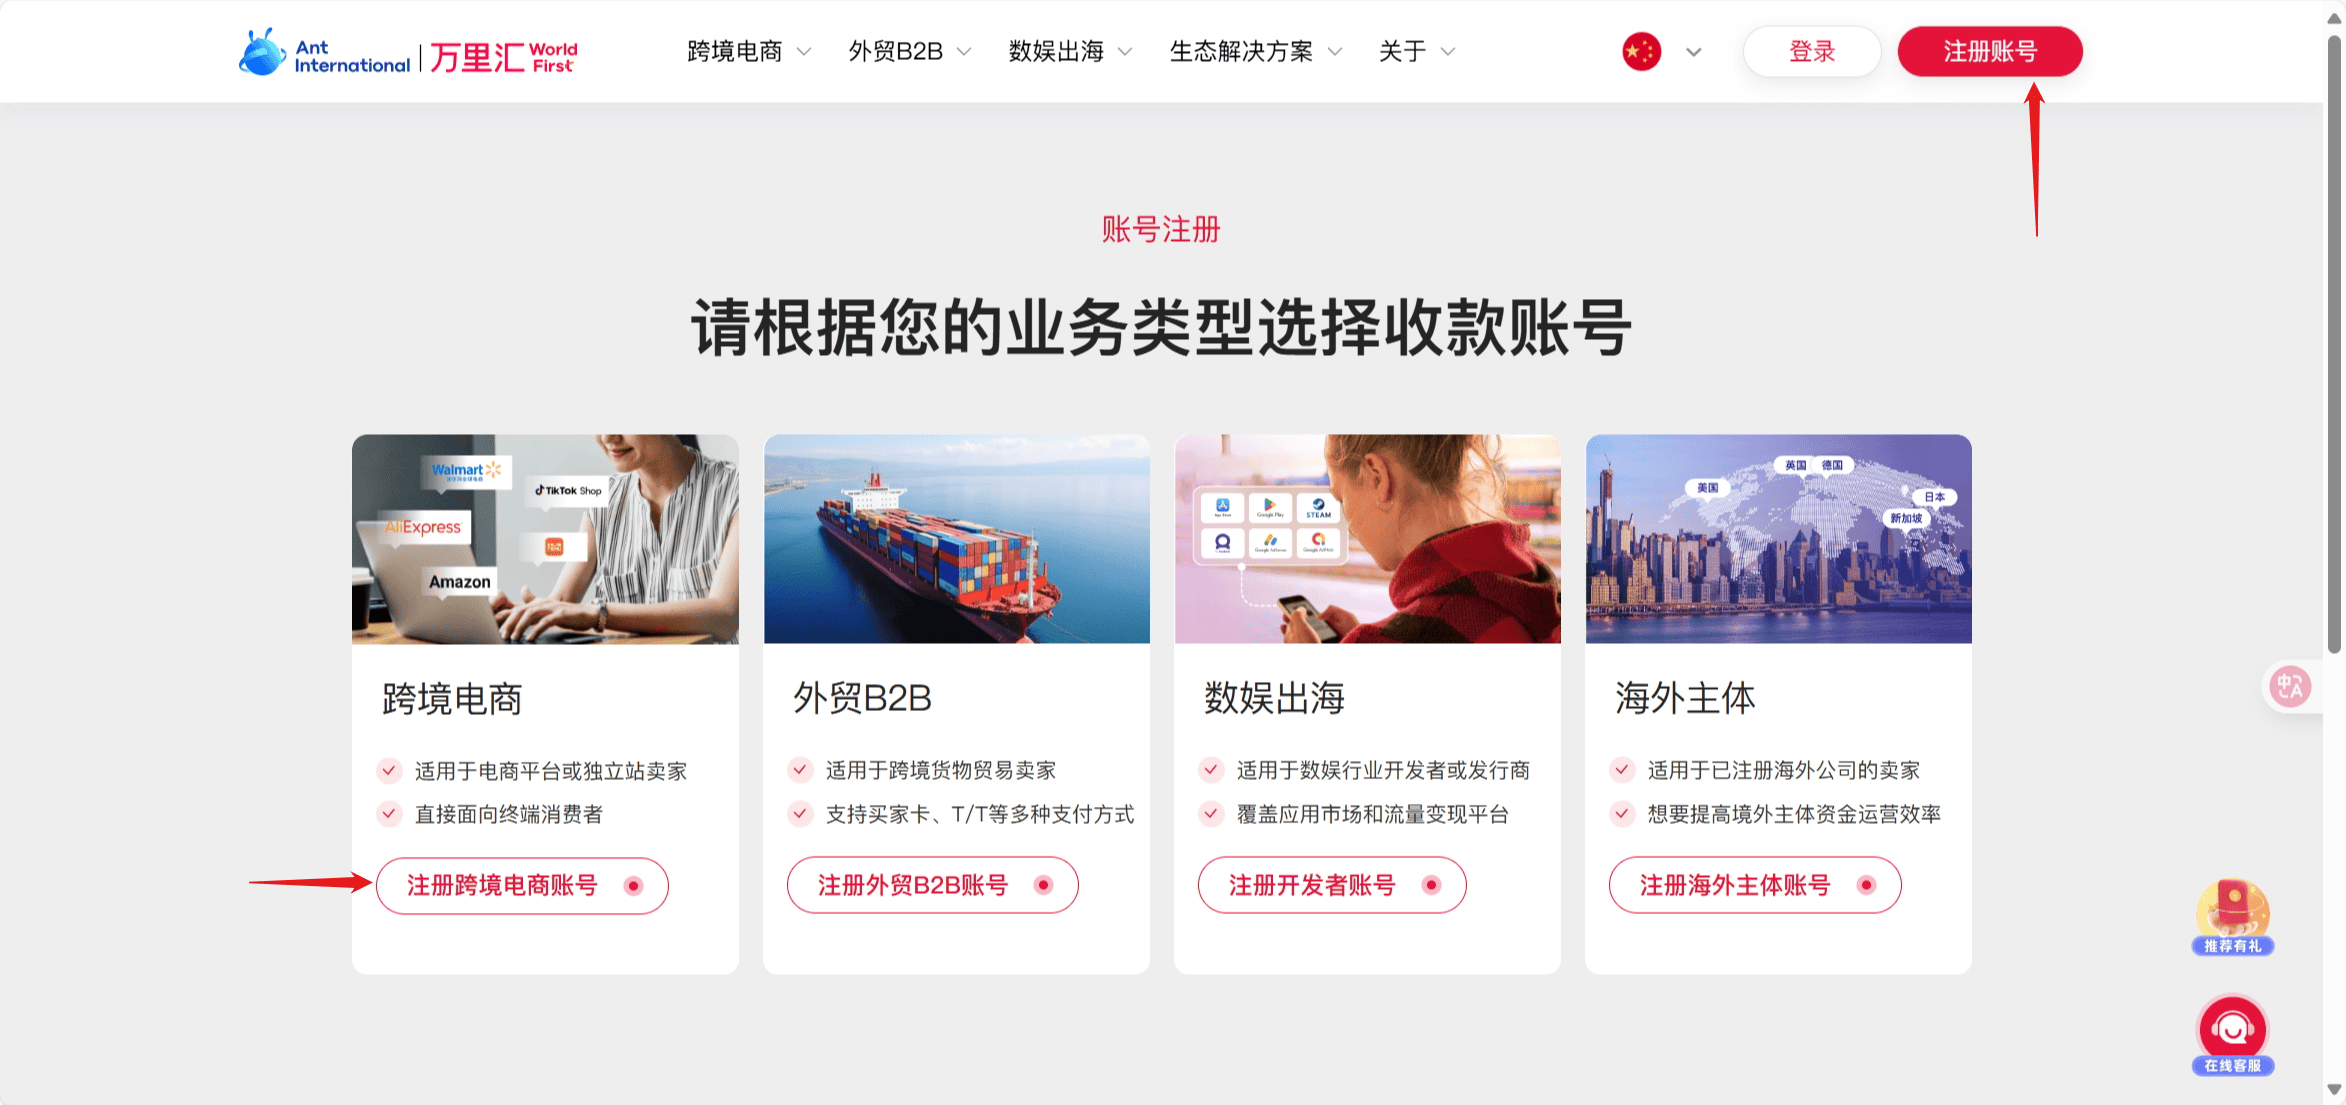Click red dot icon in 注册开发者账号 button

[x=1432, y=885]
